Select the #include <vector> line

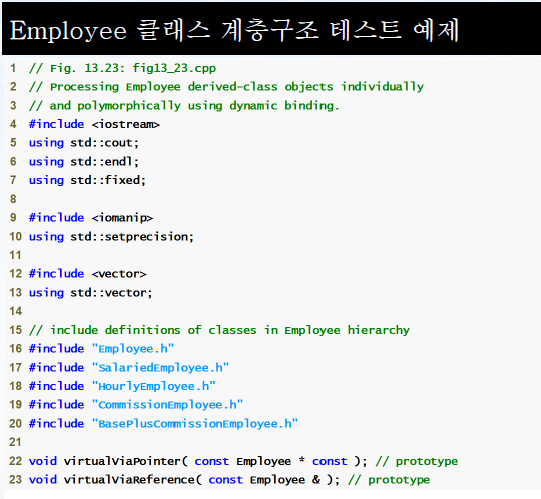pos(88,274)
